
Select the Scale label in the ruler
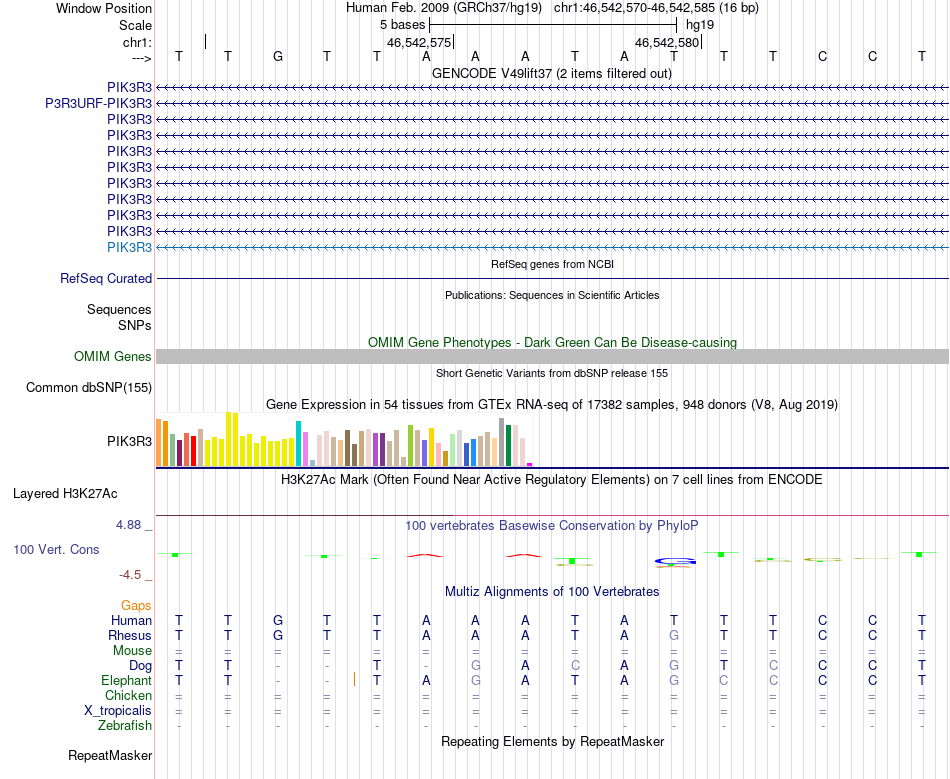pyautogui.click(x=135, y=25)
